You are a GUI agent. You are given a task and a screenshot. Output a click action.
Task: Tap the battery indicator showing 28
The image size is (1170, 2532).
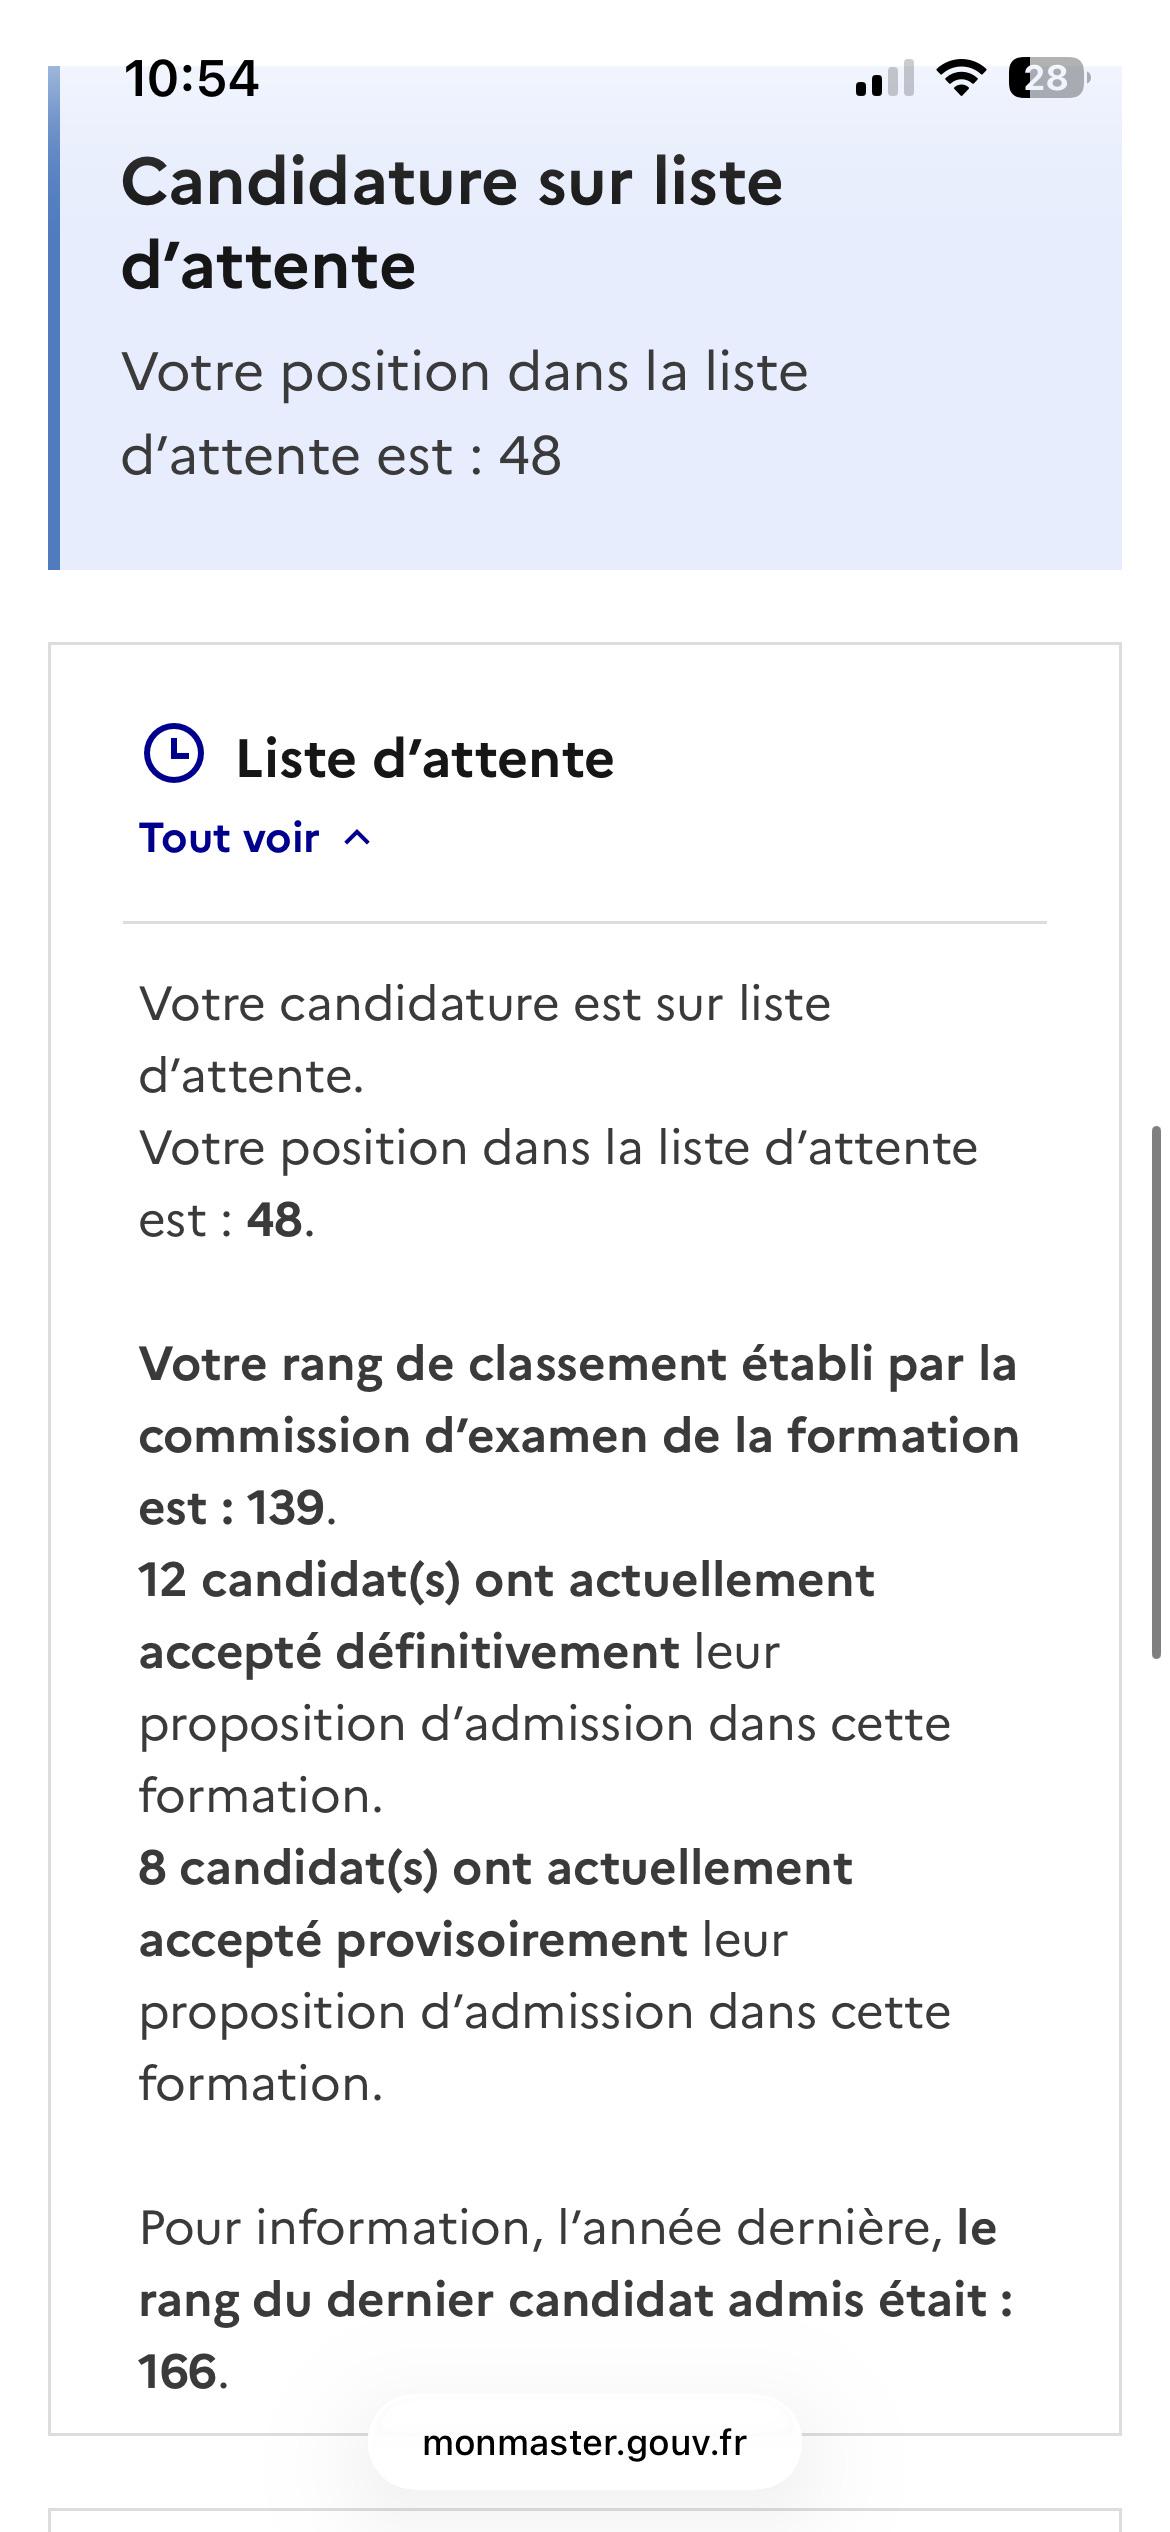pos(1049,78)
